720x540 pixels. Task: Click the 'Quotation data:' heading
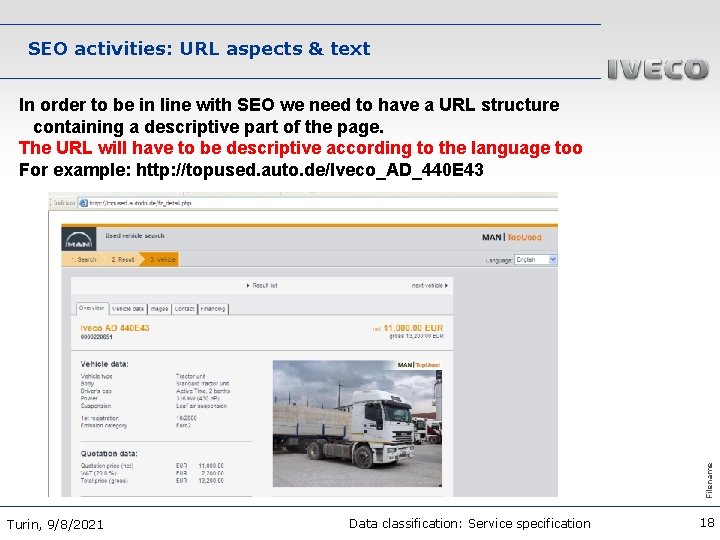coord(109,454)
